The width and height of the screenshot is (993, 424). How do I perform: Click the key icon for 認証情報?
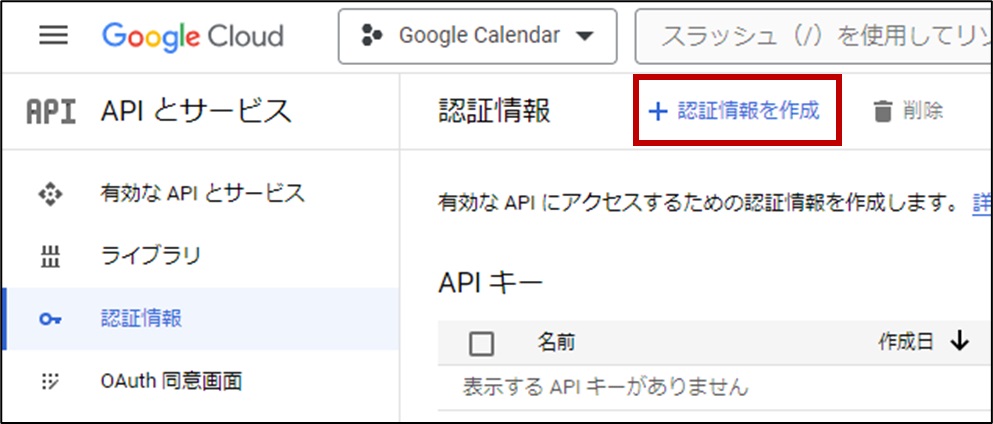click(x=49, y=319)
